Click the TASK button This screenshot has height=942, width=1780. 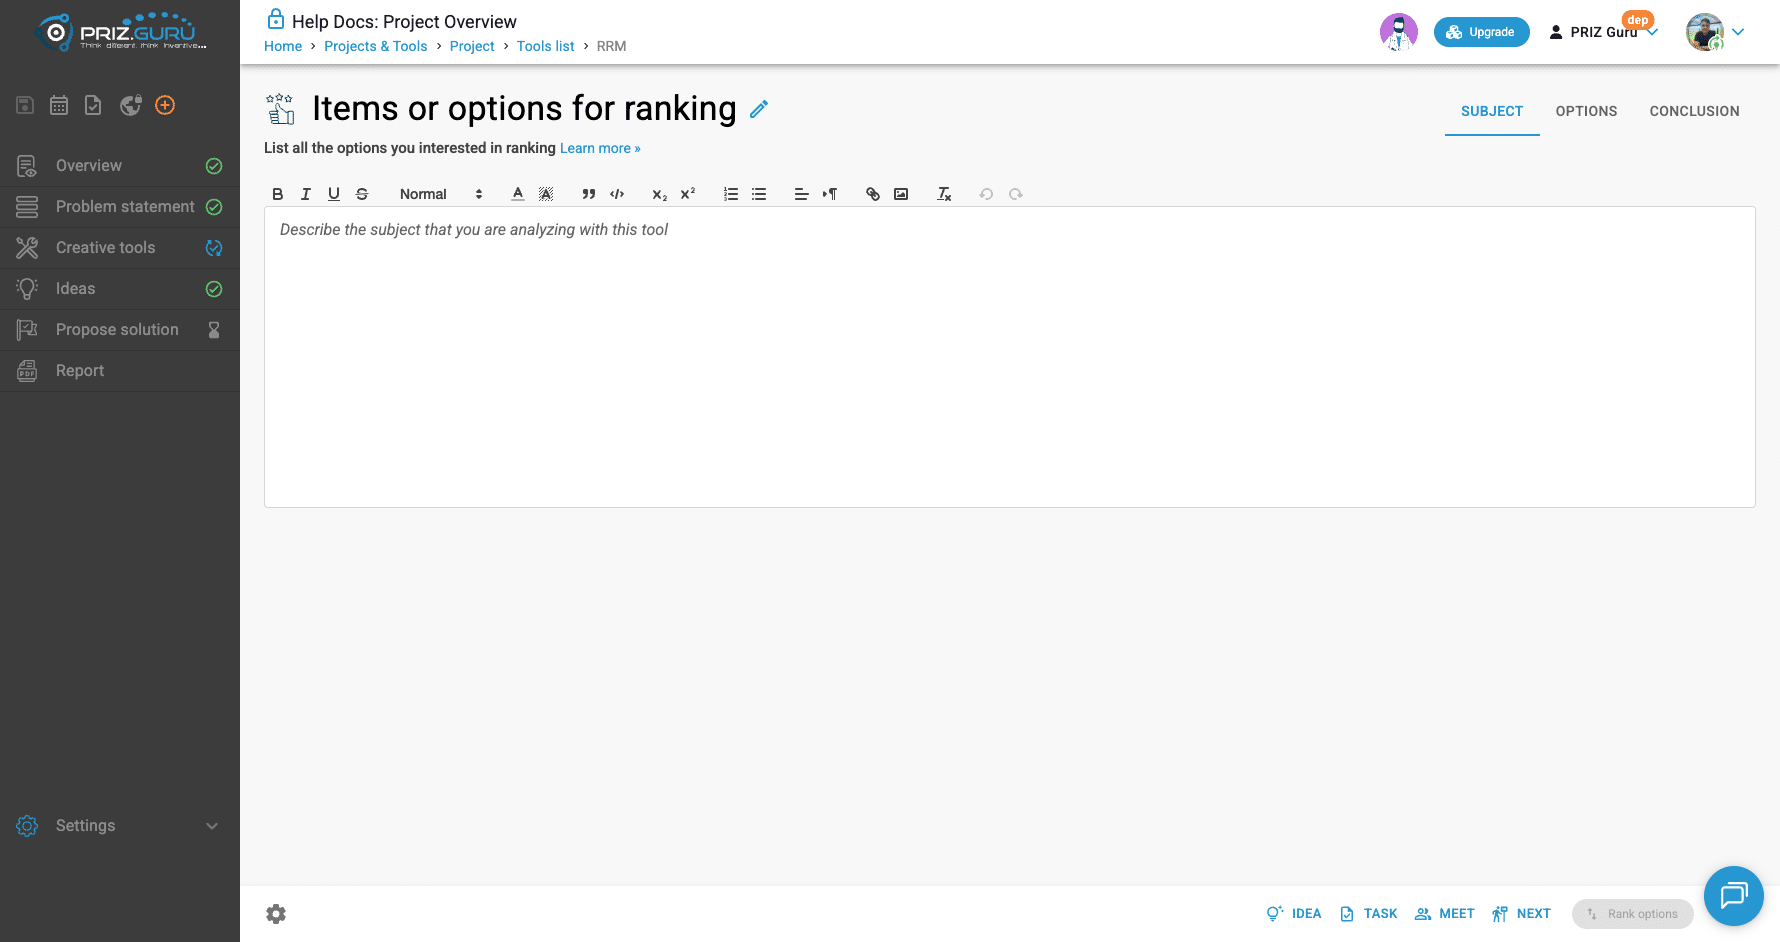1368,913
